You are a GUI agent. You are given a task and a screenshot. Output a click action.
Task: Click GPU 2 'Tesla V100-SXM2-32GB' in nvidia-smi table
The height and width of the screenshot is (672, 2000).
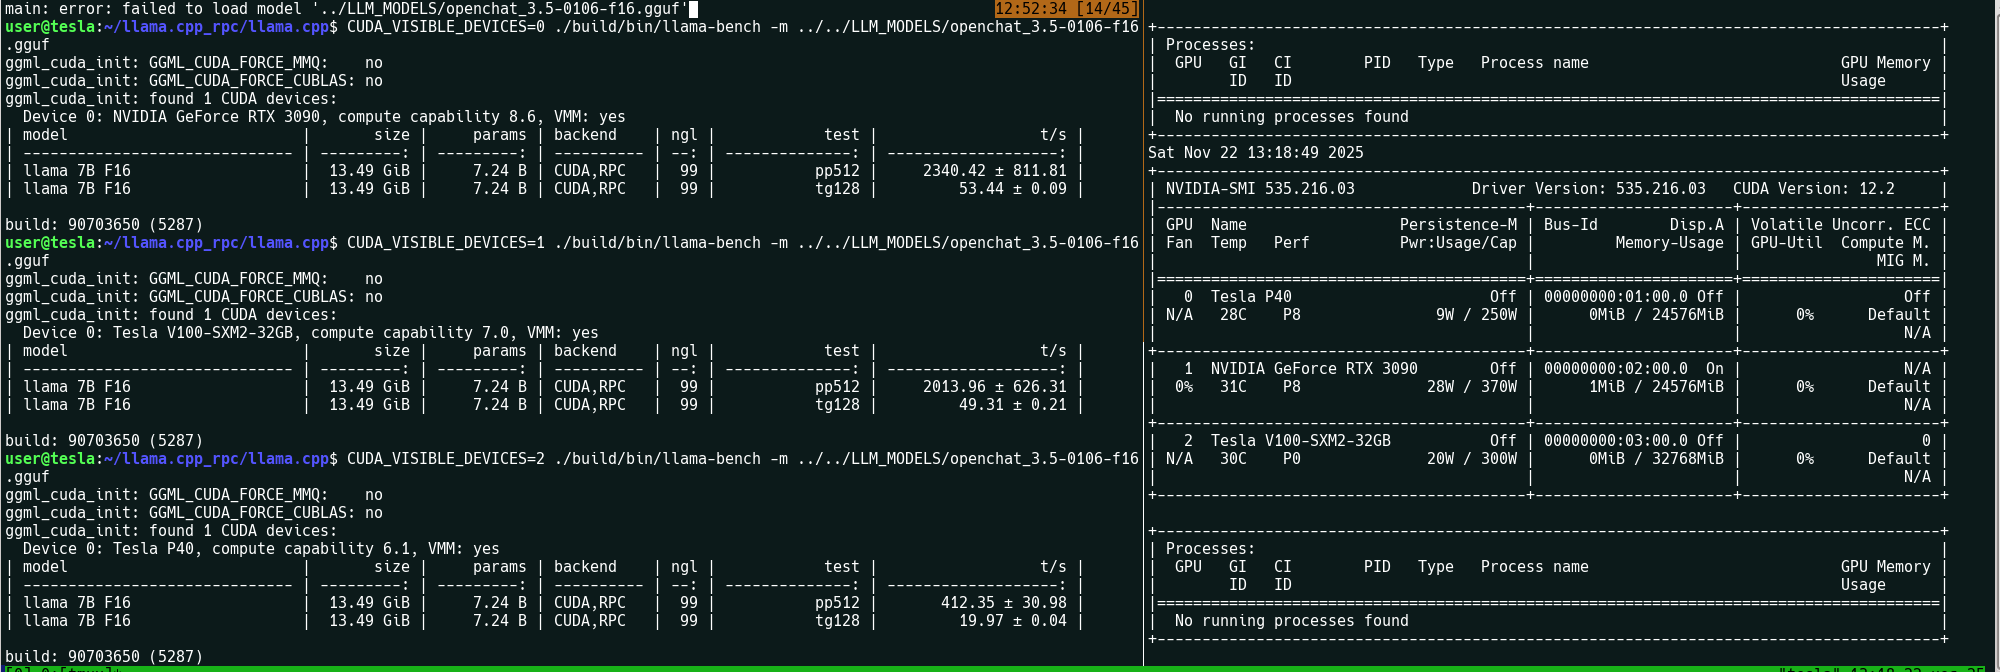pos(1301,441)
